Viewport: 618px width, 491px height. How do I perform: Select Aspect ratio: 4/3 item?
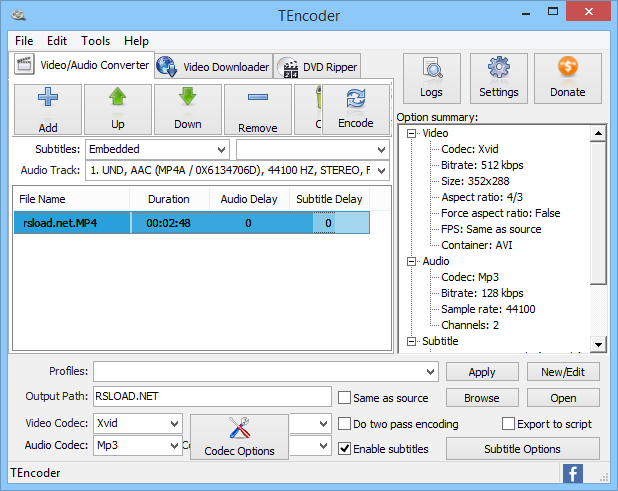(482, 197)
